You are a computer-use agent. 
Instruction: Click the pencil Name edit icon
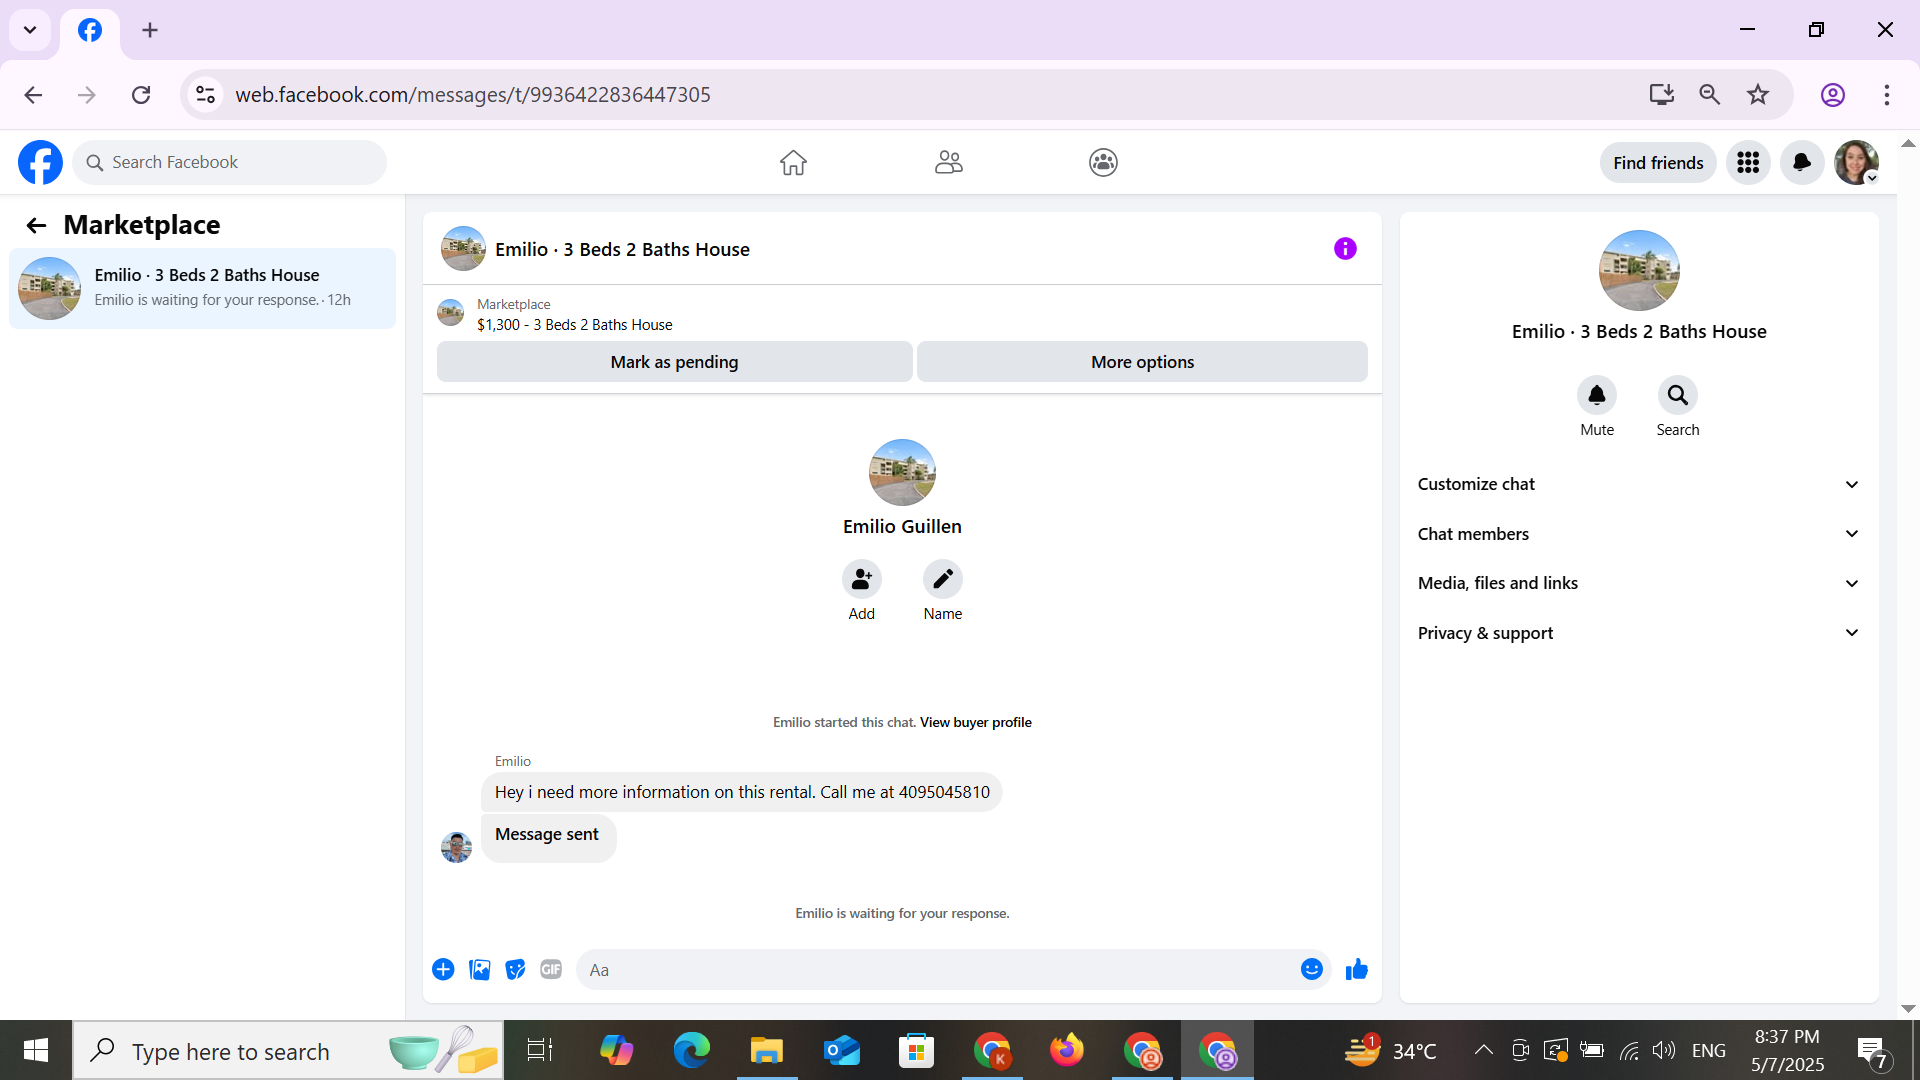click(x=942, y=579)
